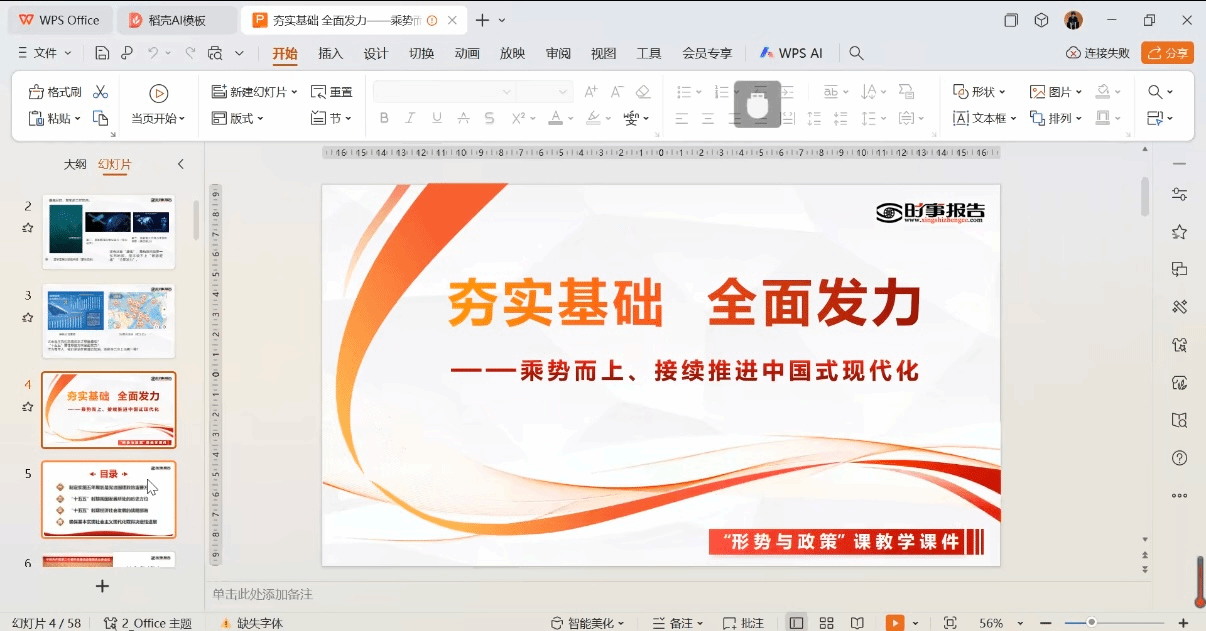Open the Insert (插入) ribbon tab
The image size is (1206, 631).
[330, 53]
